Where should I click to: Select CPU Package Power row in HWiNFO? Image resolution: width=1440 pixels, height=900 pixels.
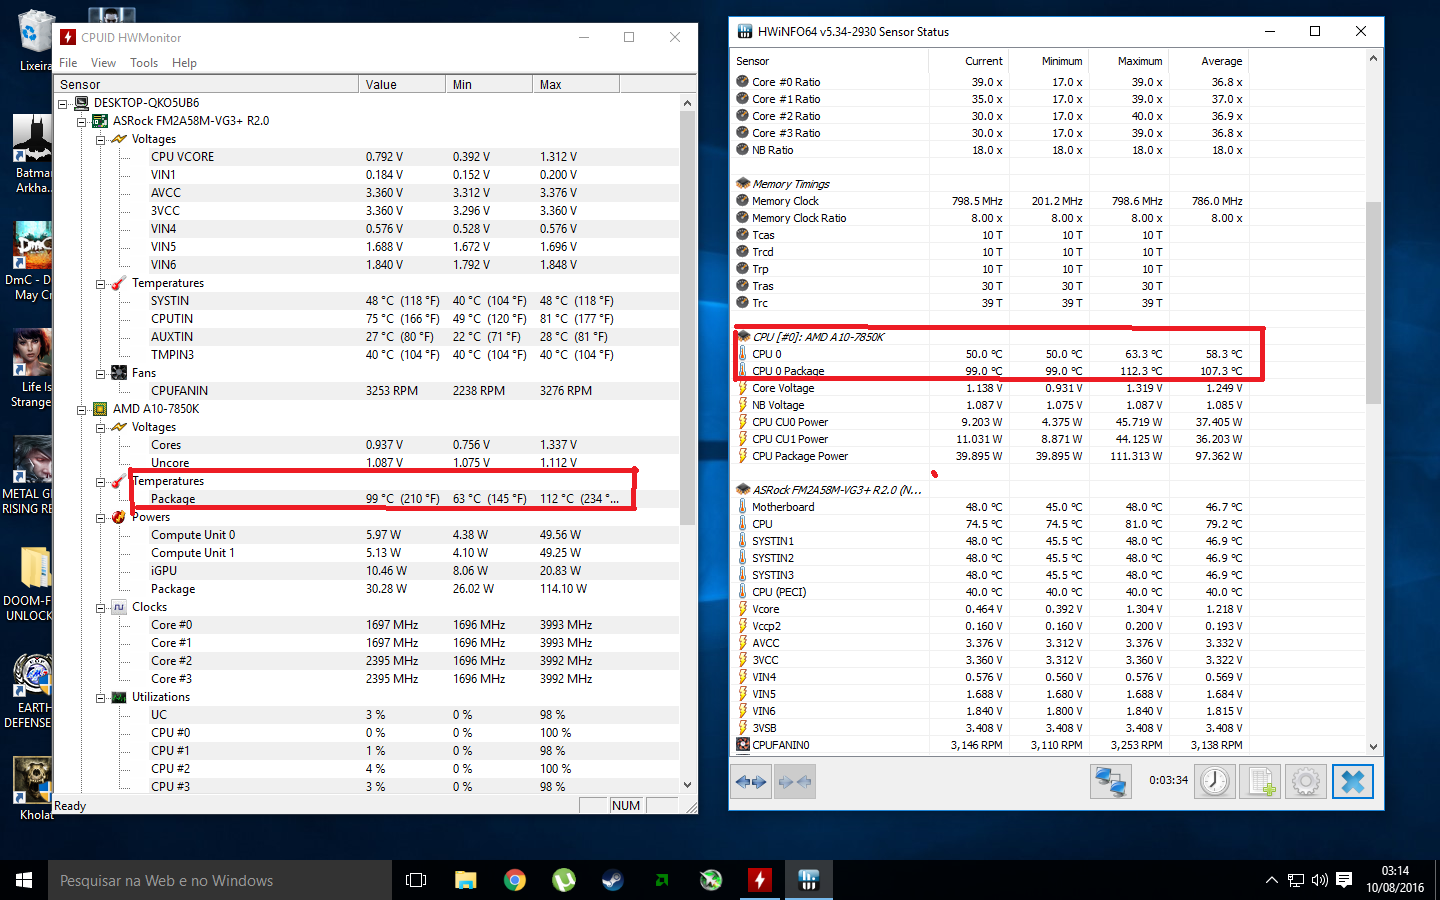pos(991,456)
